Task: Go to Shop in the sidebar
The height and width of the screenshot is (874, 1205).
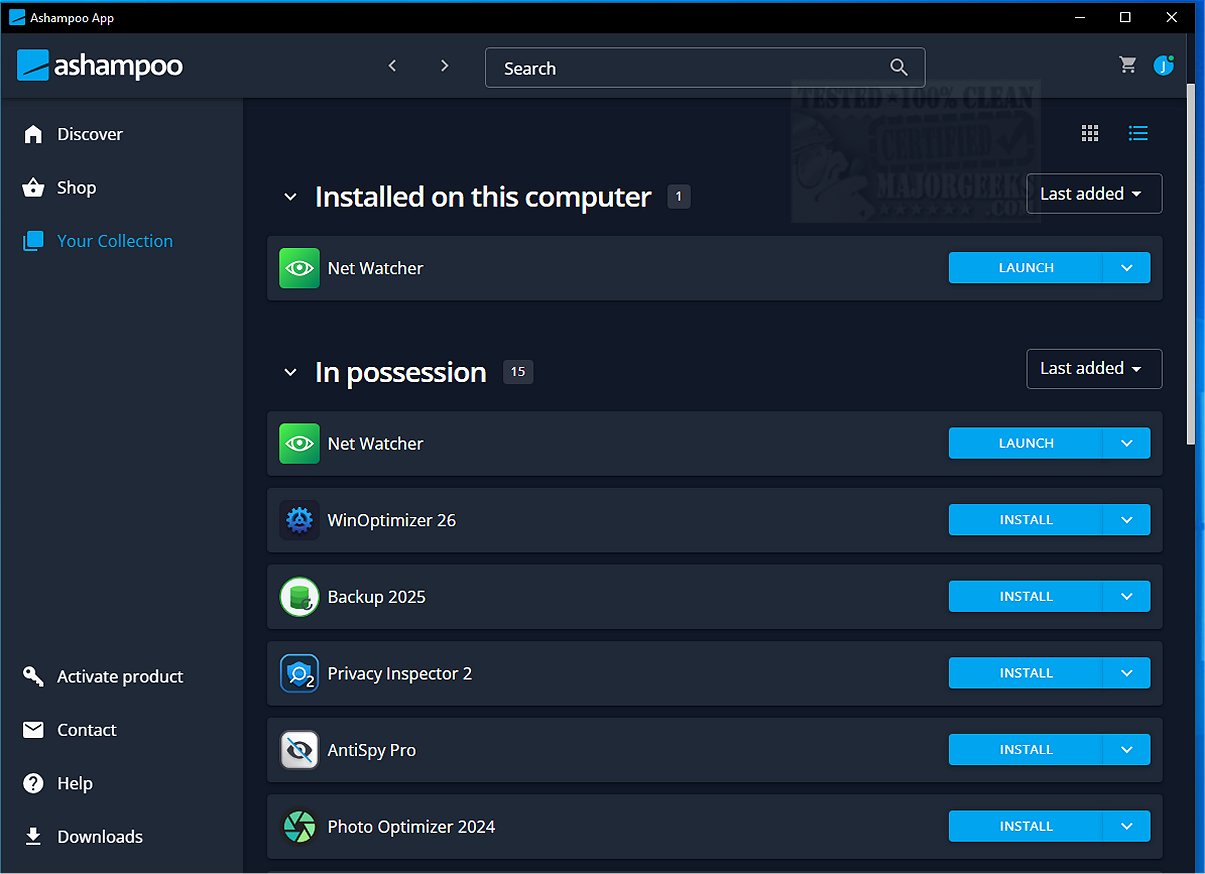Action: coord(76,188)
